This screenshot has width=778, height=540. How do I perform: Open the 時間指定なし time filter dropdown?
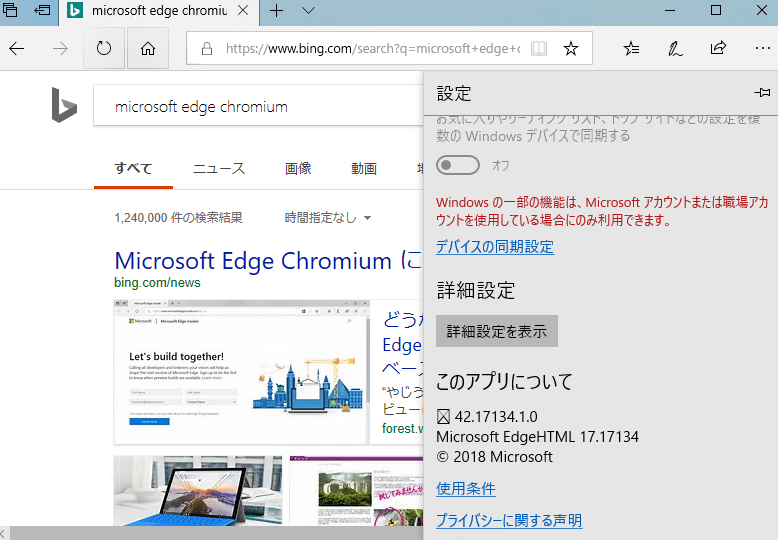tap(327, 217)
